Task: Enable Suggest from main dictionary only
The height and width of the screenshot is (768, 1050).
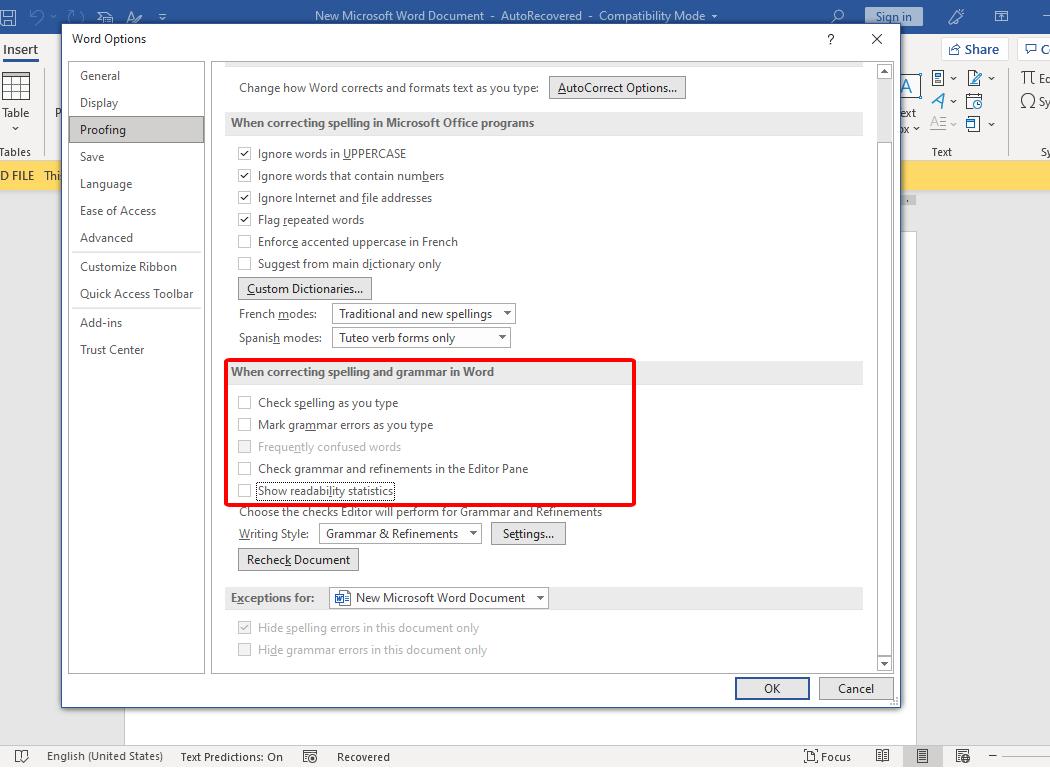Action: (x=245, y=264)
